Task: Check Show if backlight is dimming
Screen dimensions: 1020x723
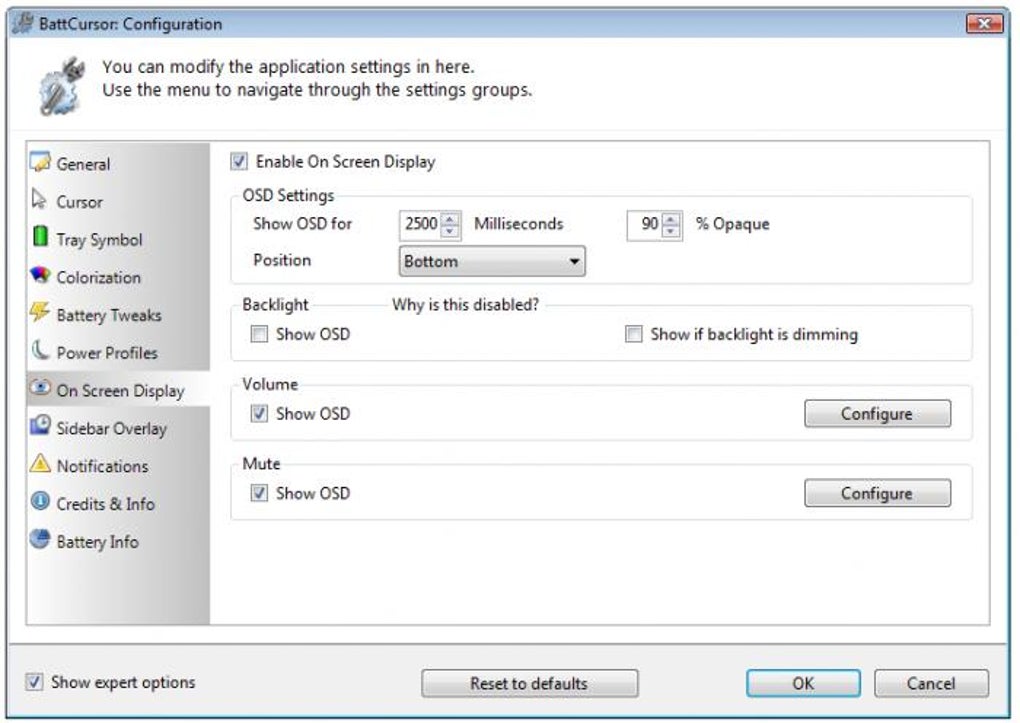Action: pyautogui.click(x=634, y=334)
